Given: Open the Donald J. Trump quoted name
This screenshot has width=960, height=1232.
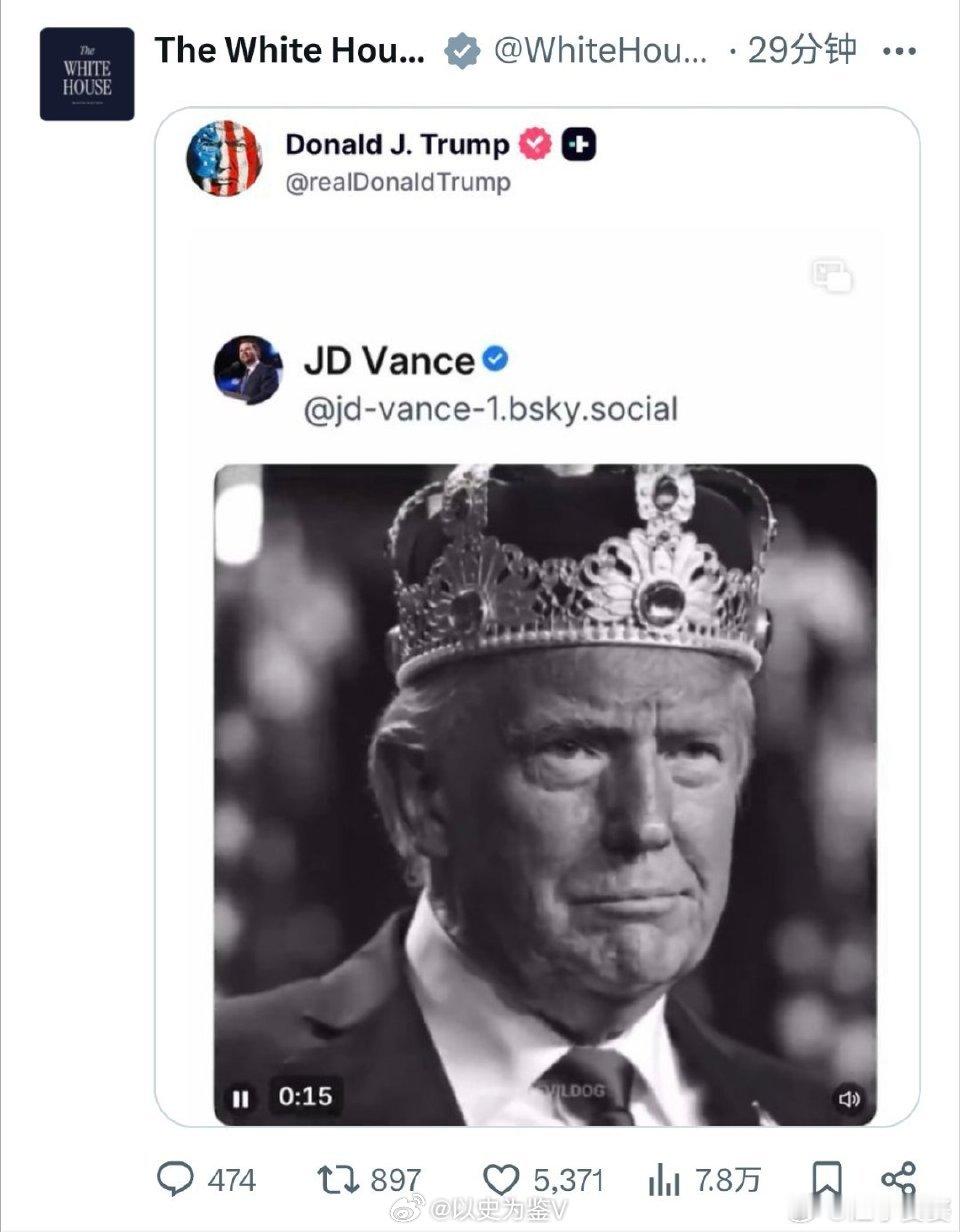Looking at the screenshot, I should (x=397, y=144).
